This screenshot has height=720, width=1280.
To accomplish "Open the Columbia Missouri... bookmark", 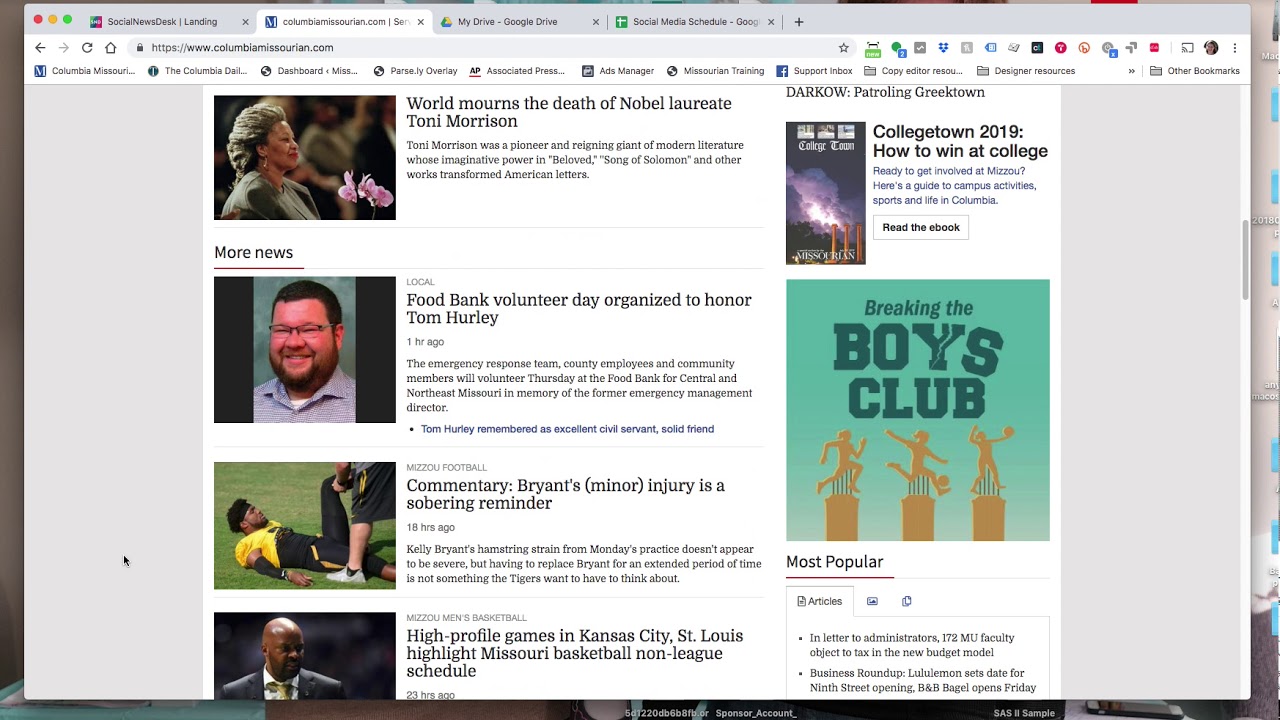I will pyautogui.click(x=85, y=71).
